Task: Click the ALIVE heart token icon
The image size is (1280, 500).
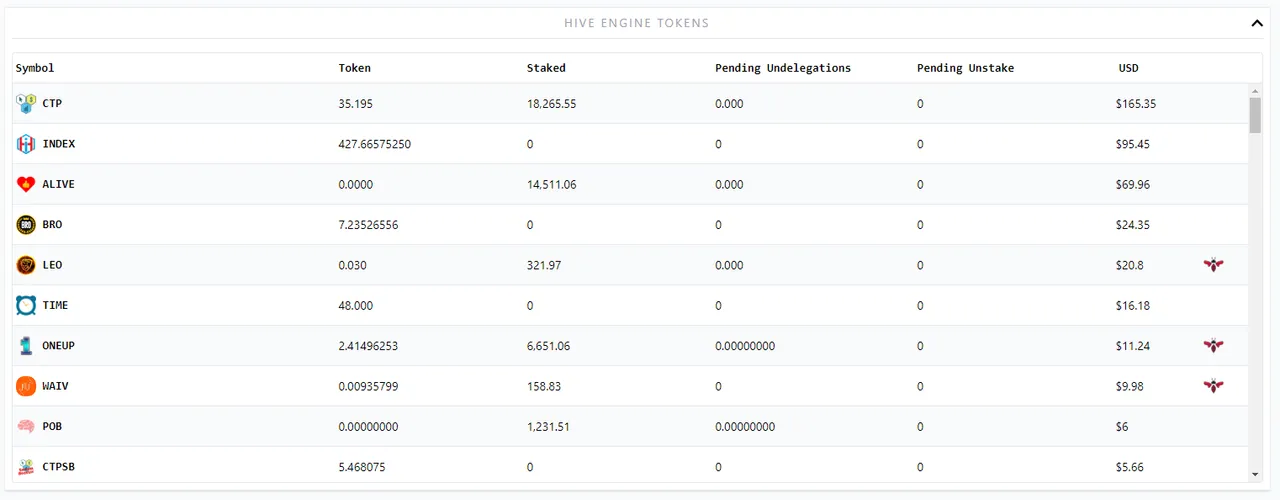Action: click(x=26, y=184)
